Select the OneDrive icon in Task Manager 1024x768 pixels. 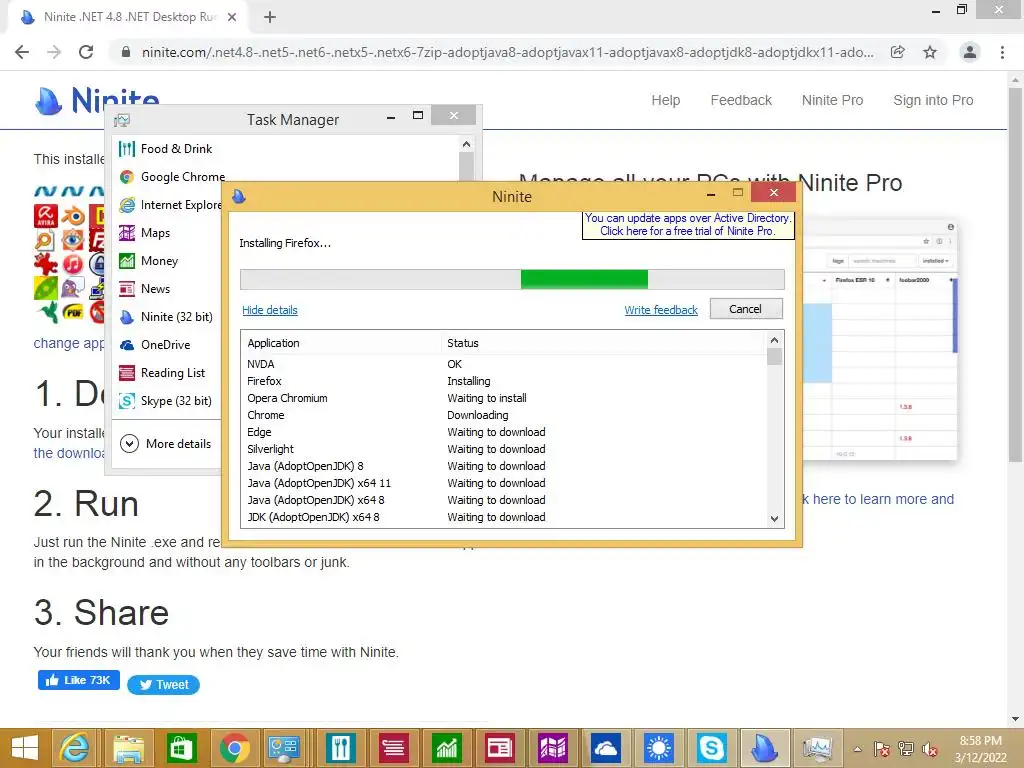point(127,345)
